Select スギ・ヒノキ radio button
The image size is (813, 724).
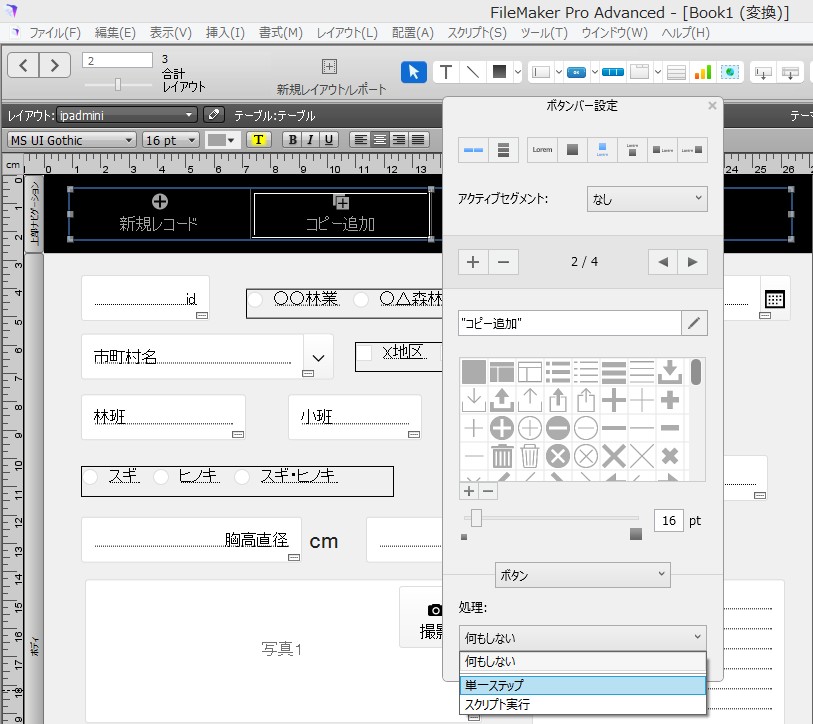point(242,477)
